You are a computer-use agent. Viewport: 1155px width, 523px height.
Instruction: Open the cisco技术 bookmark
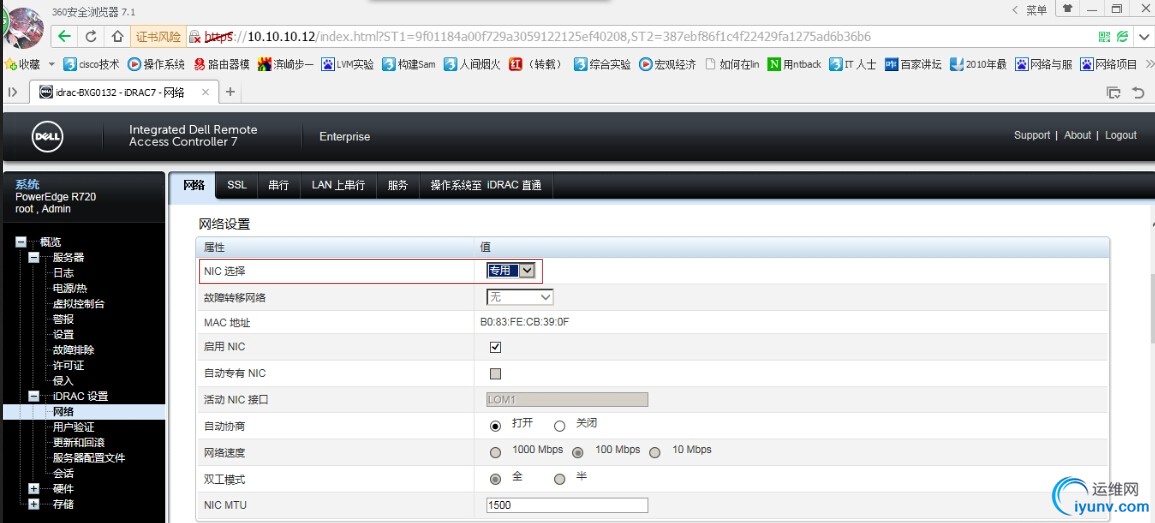point(91,64)
